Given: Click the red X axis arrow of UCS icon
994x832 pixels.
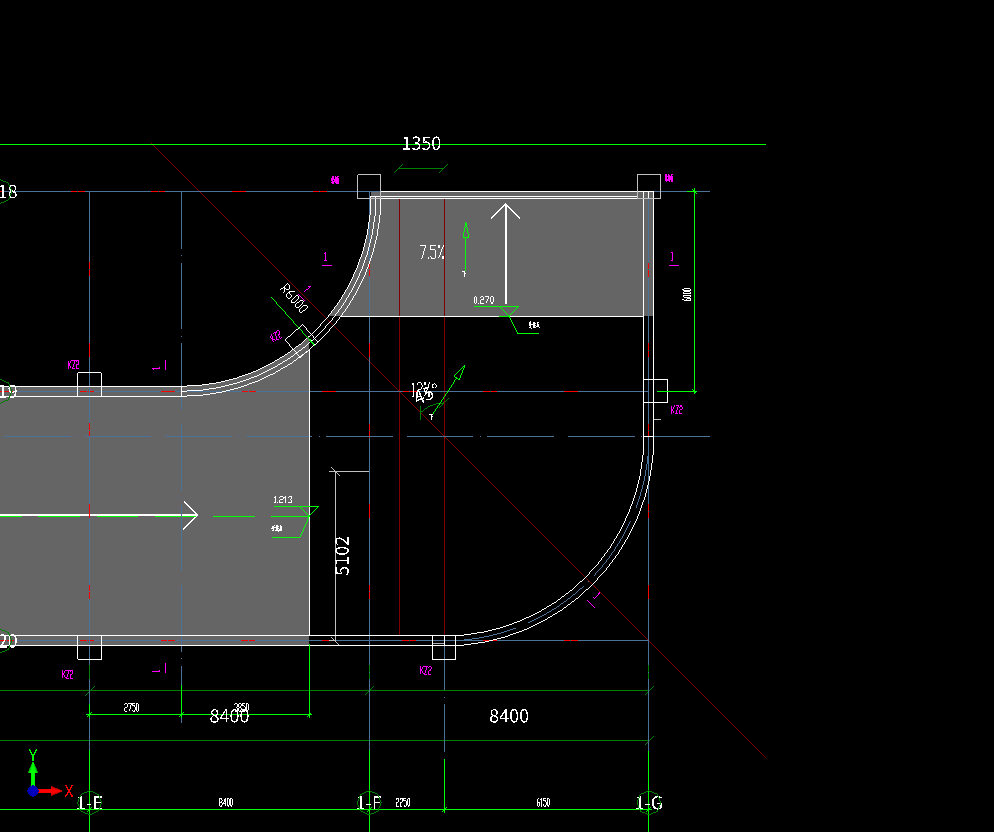Looking at the screenshot, I should (50, 791).
